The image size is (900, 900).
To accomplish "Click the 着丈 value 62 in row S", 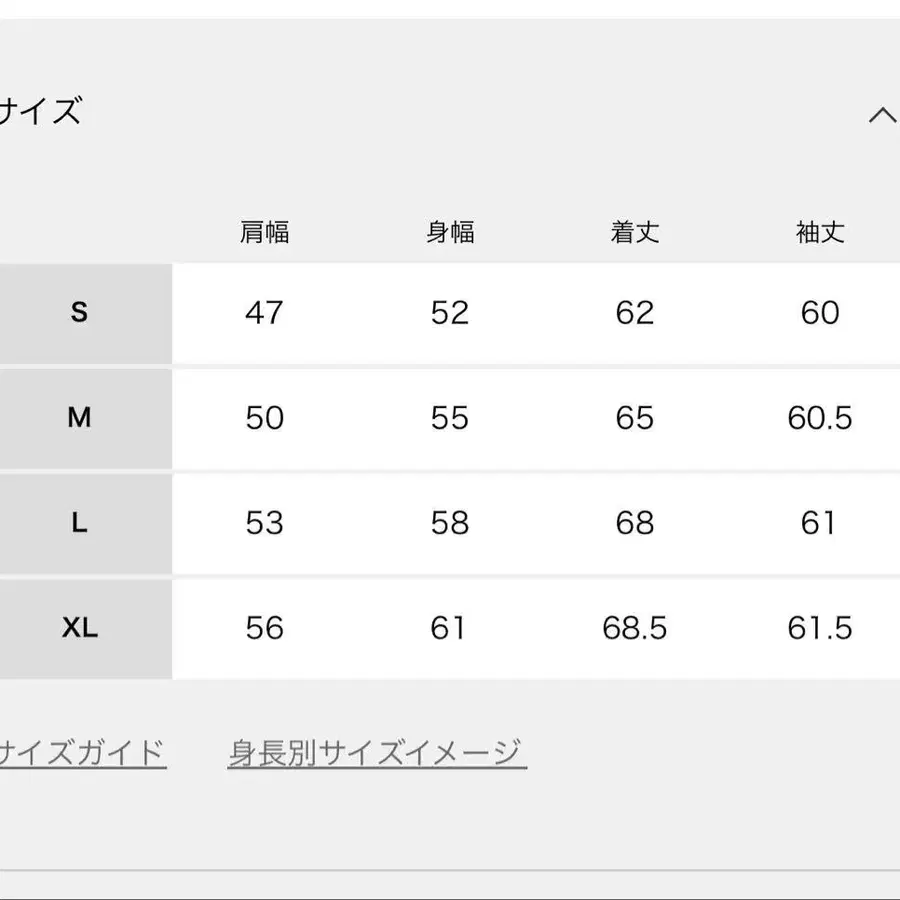I will pyautogui.click(x=634, y=312).
